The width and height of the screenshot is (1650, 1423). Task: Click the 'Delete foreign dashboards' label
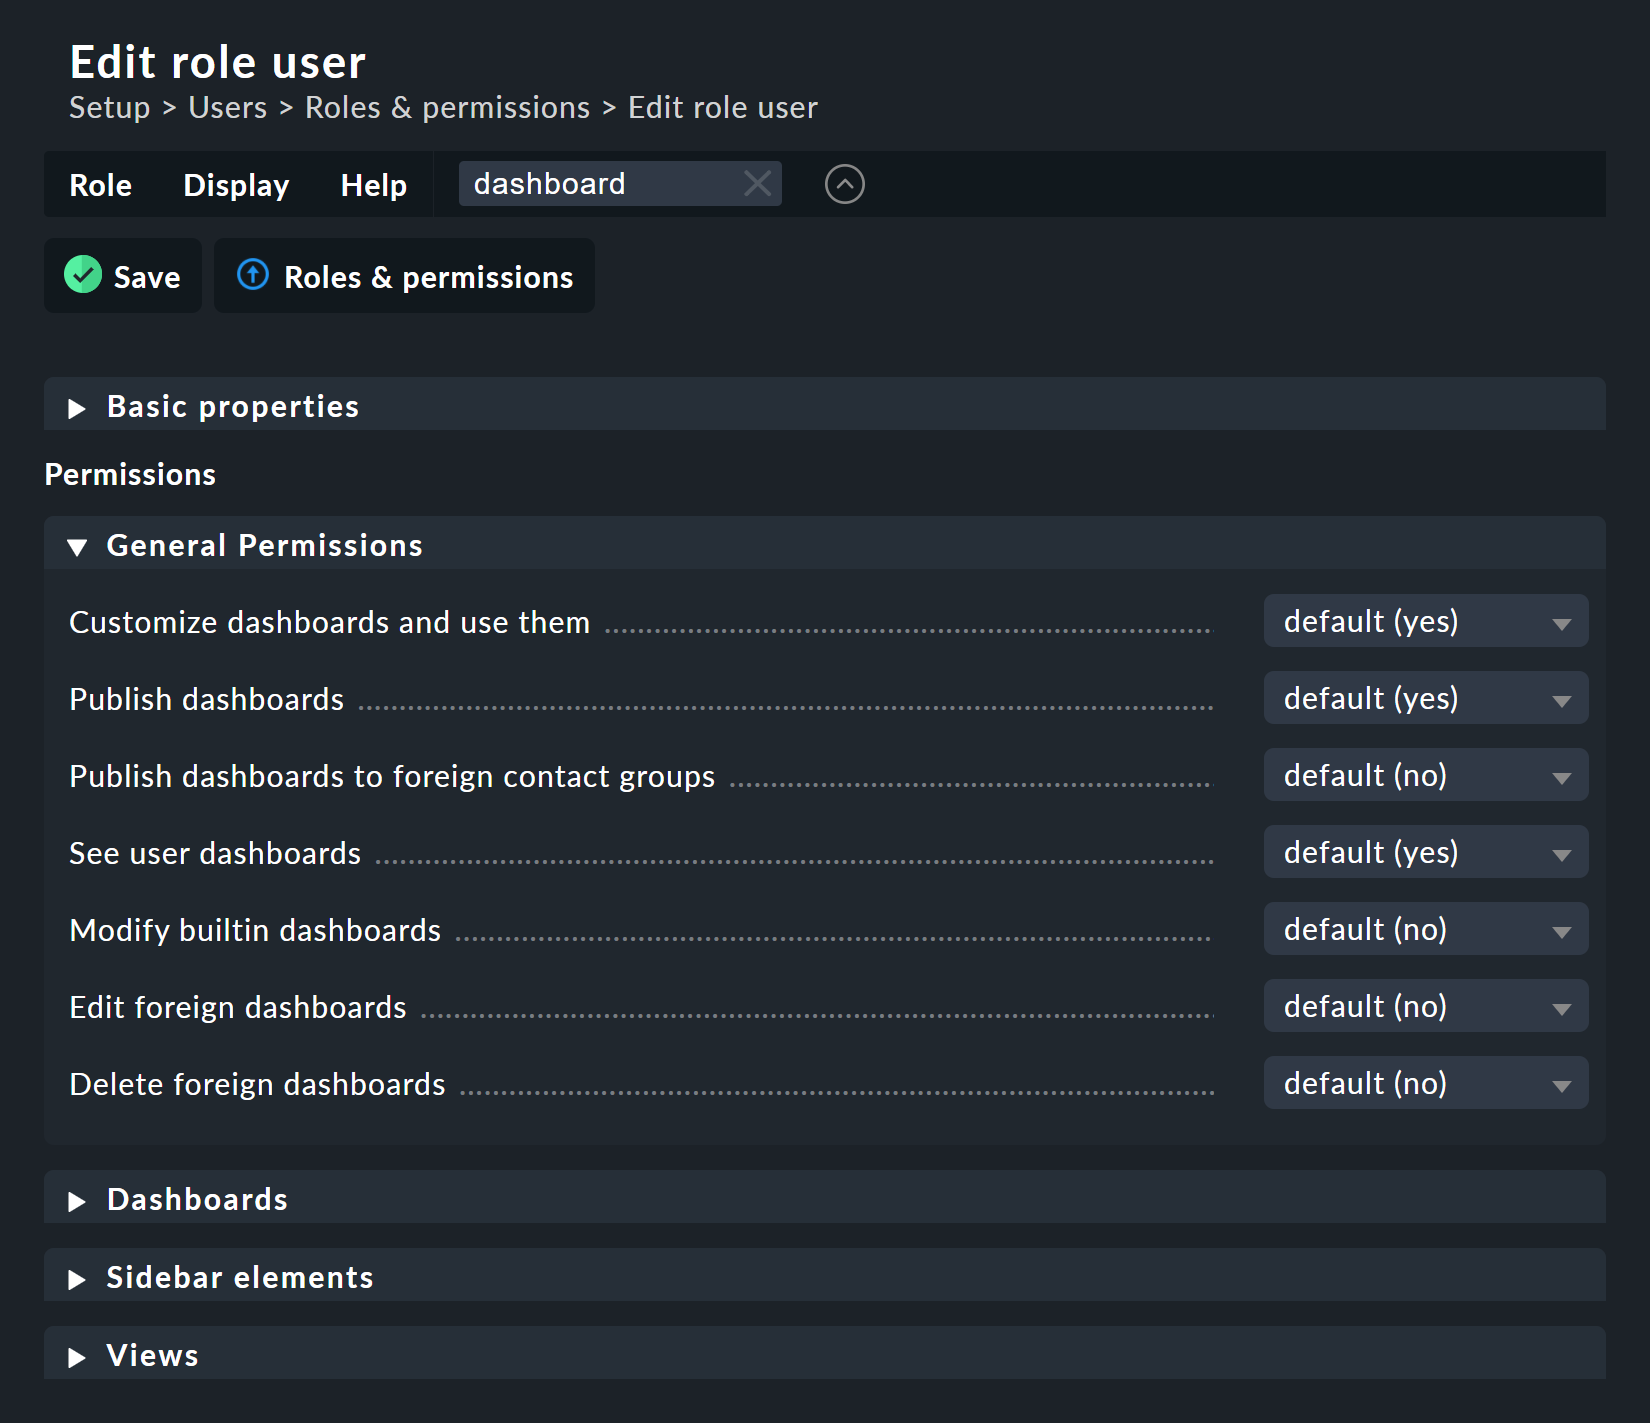pyautogui.click(x=257, y=1084)
